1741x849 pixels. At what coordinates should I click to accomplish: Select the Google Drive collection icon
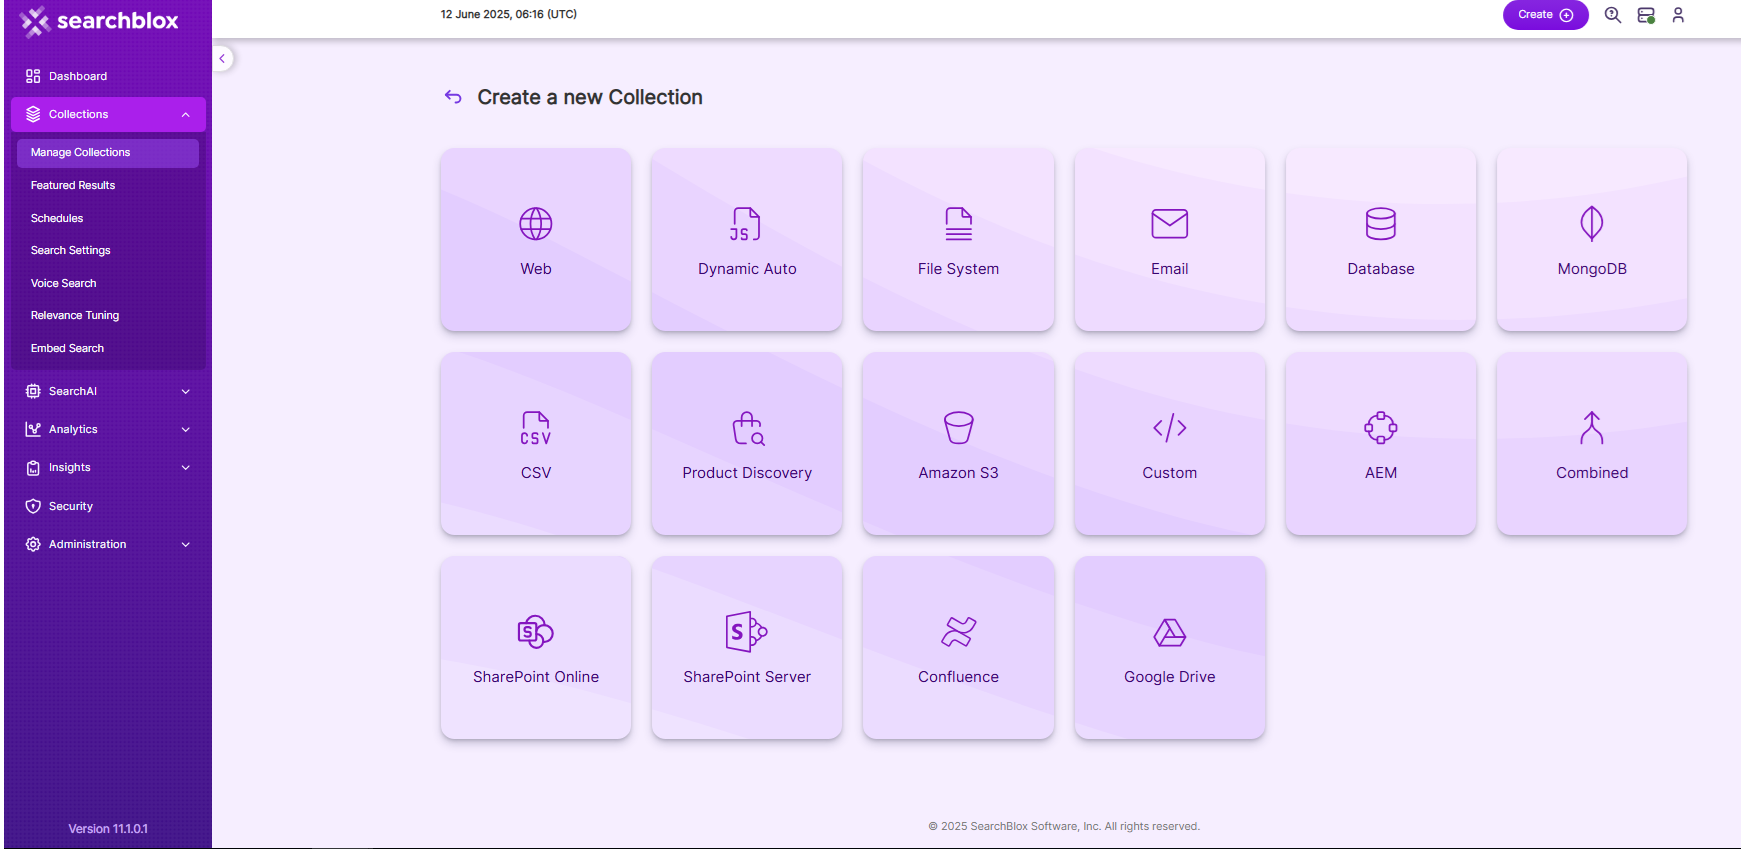point(1169,632)
